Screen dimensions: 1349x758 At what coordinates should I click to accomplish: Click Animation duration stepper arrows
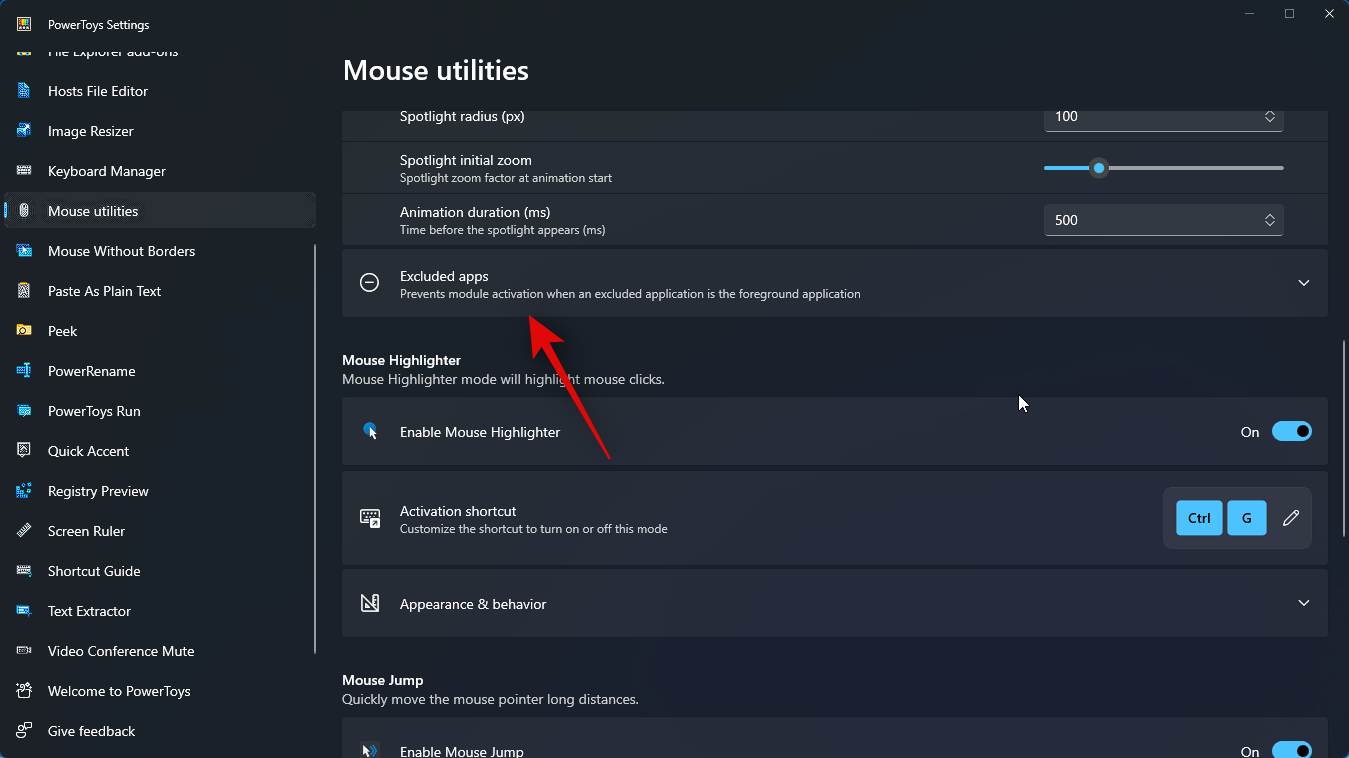[x=1269, y=220]
